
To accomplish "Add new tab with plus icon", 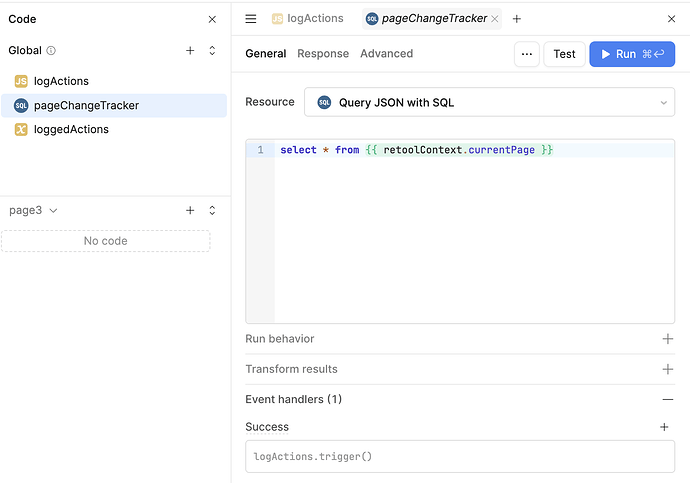I will [517, 19].
